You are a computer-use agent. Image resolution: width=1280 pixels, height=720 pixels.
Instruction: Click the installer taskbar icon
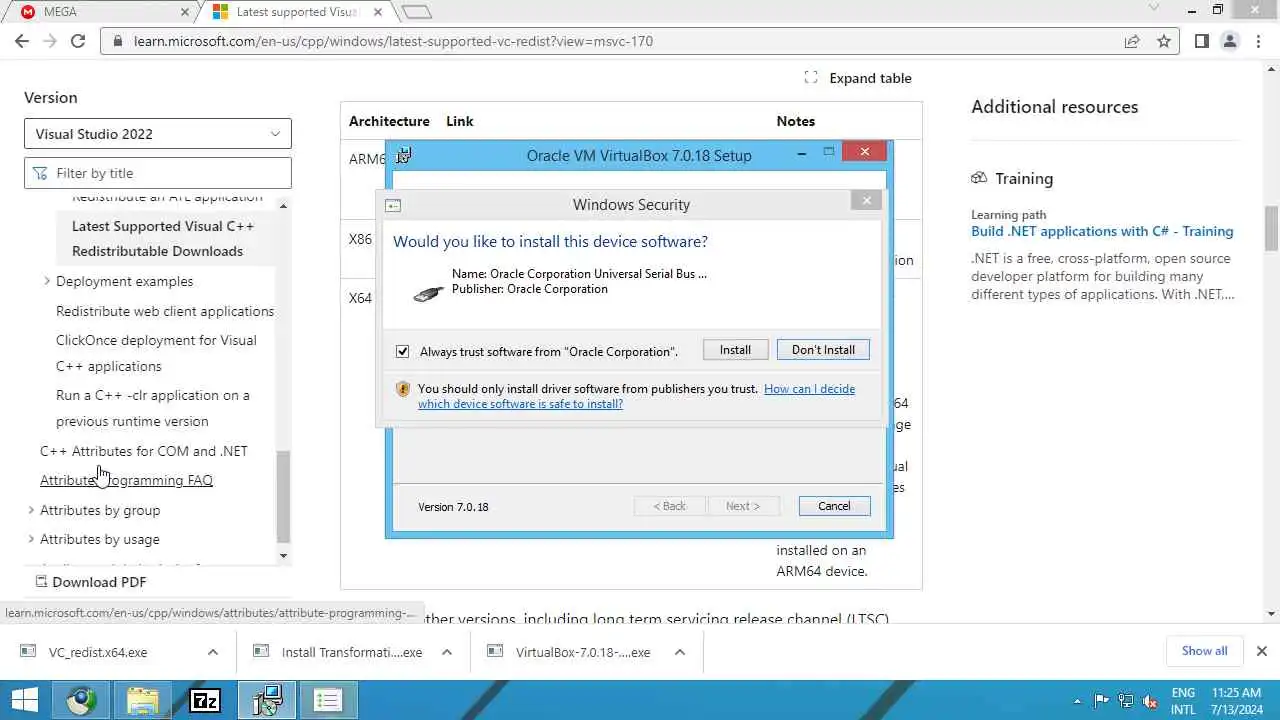tap(267, 700)
